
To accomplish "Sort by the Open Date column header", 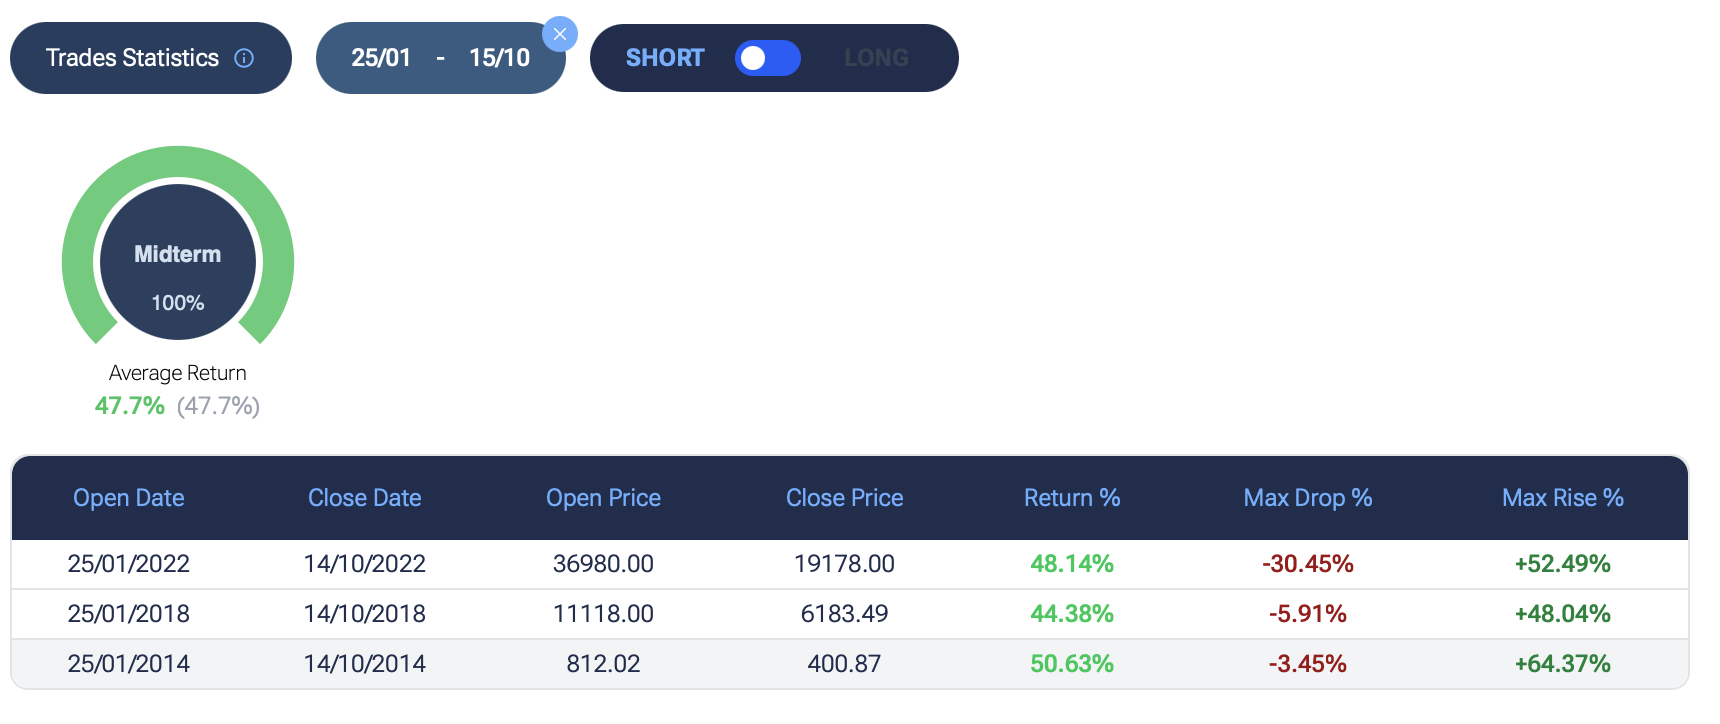I will coord(129,498).
